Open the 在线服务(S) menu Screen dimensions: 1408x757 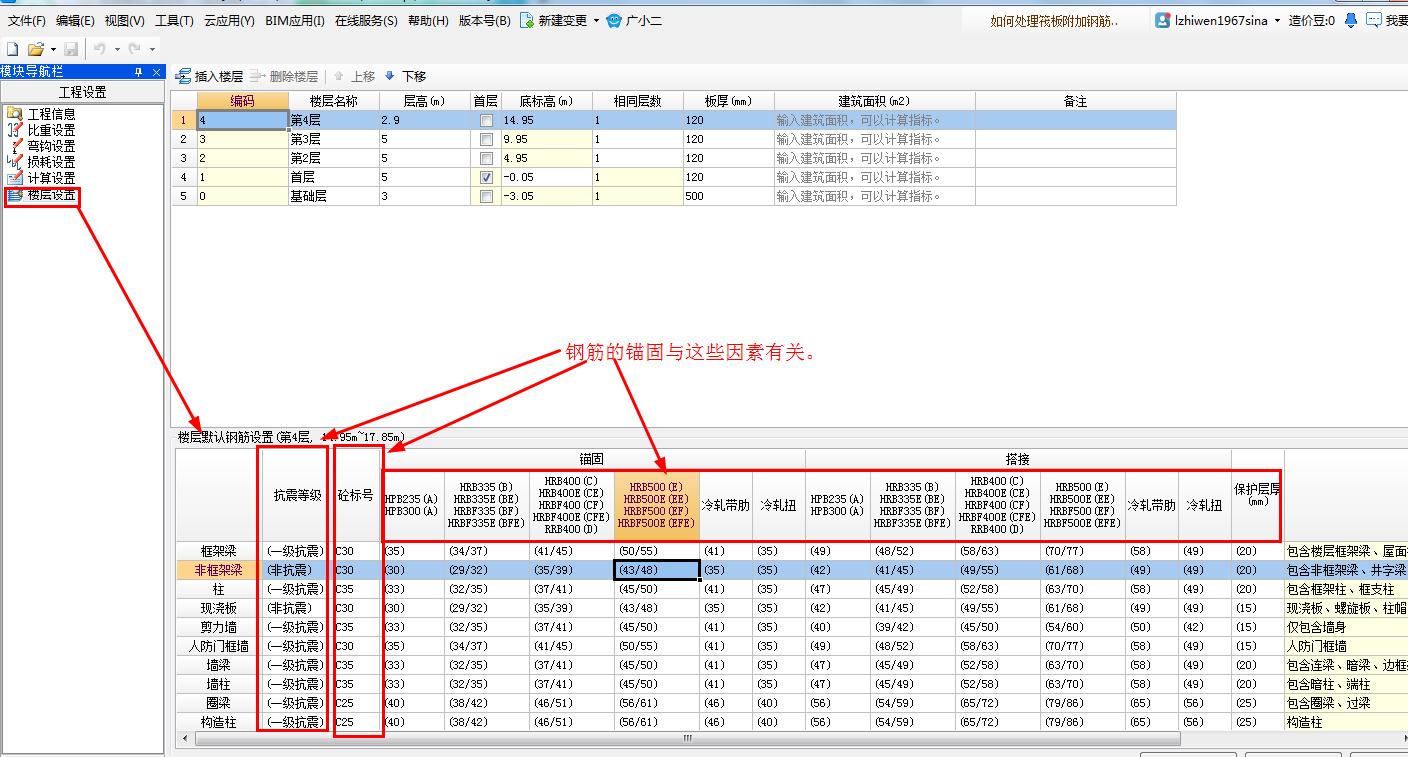[x=366, y=20]
